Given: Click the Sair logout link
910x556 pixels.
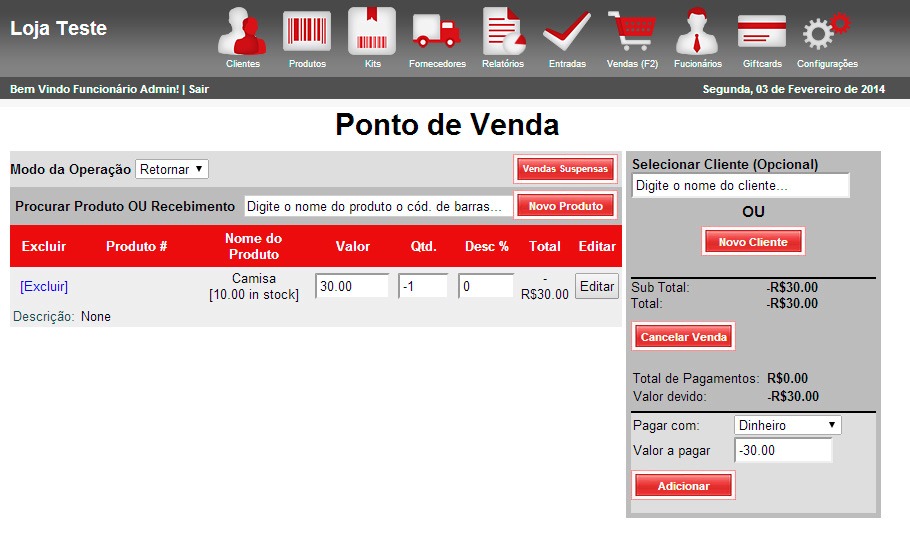Looking at the screenshot, I should pyautogui.click(x=199, y=89).
